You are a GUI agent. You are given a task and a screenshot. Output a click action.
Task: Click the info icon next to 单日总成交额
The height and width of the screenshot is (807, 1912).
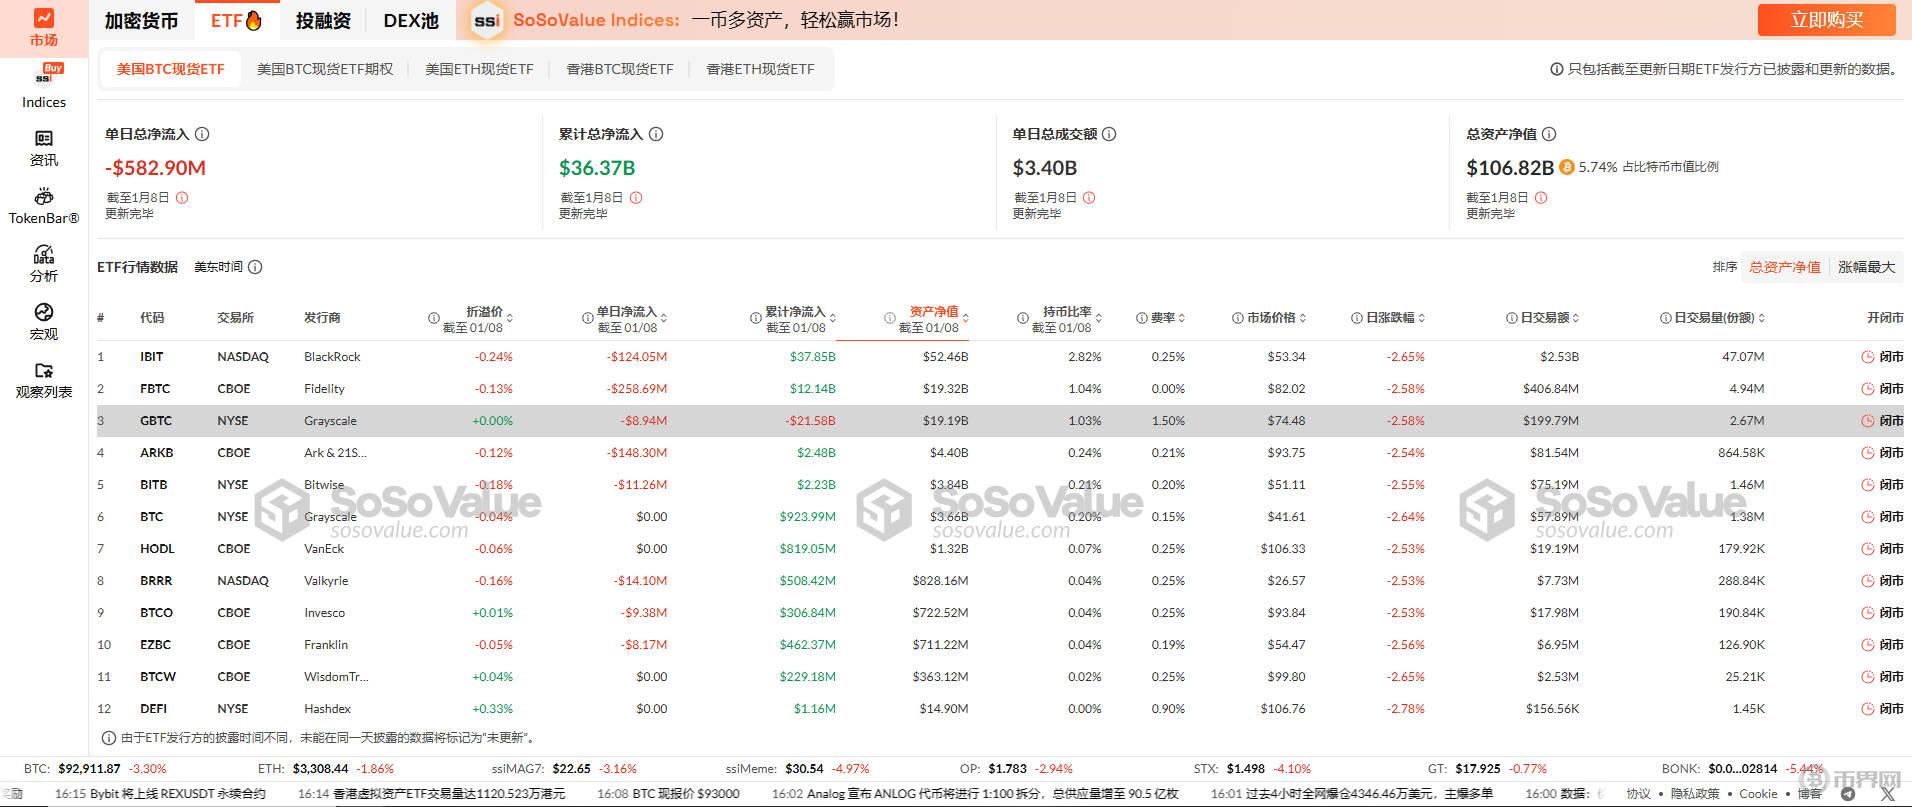click(x=1109, y=134)
